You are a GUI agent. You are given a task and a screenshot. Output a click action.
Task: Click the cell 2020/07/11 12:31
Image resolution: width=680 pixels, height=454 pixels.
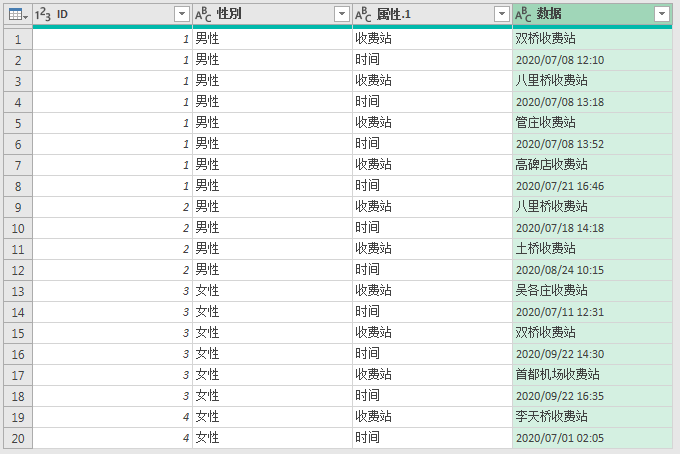pyautogui.click(x=592, y=312)
